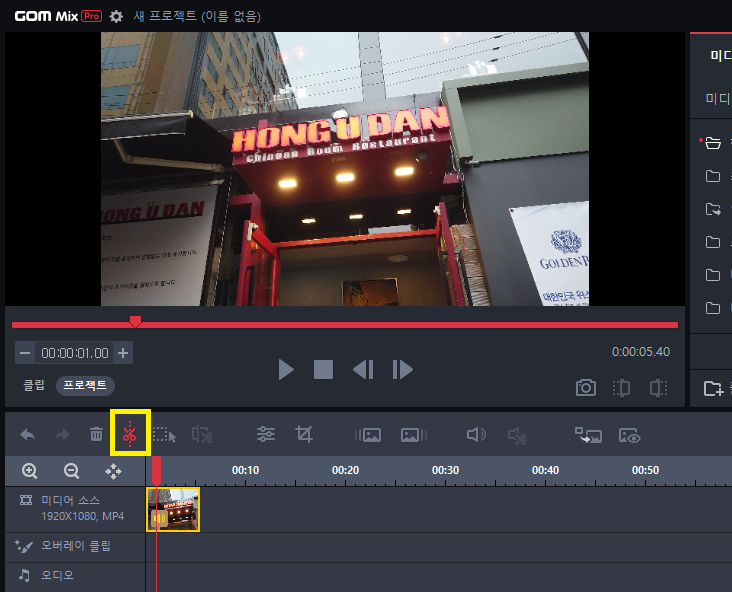Click the fade-out image icon
This screenshot has width=732, height=592.
414,435
